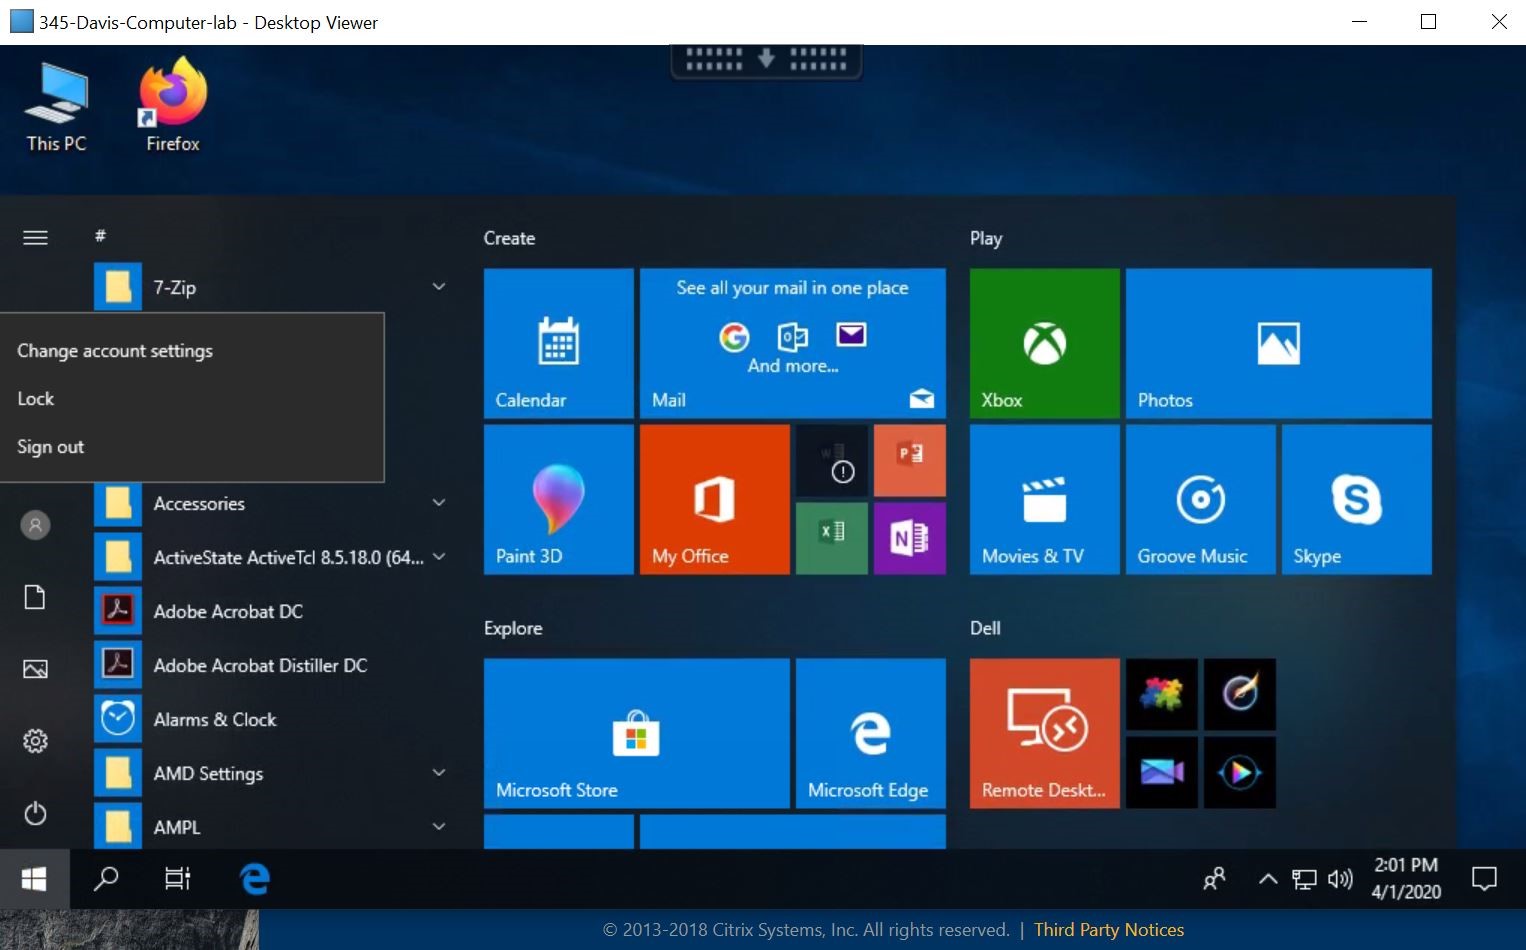Open Search on the taskbar
This screenshot has height=950, width=1526.
pyautogui.click(x=105, y=879)
